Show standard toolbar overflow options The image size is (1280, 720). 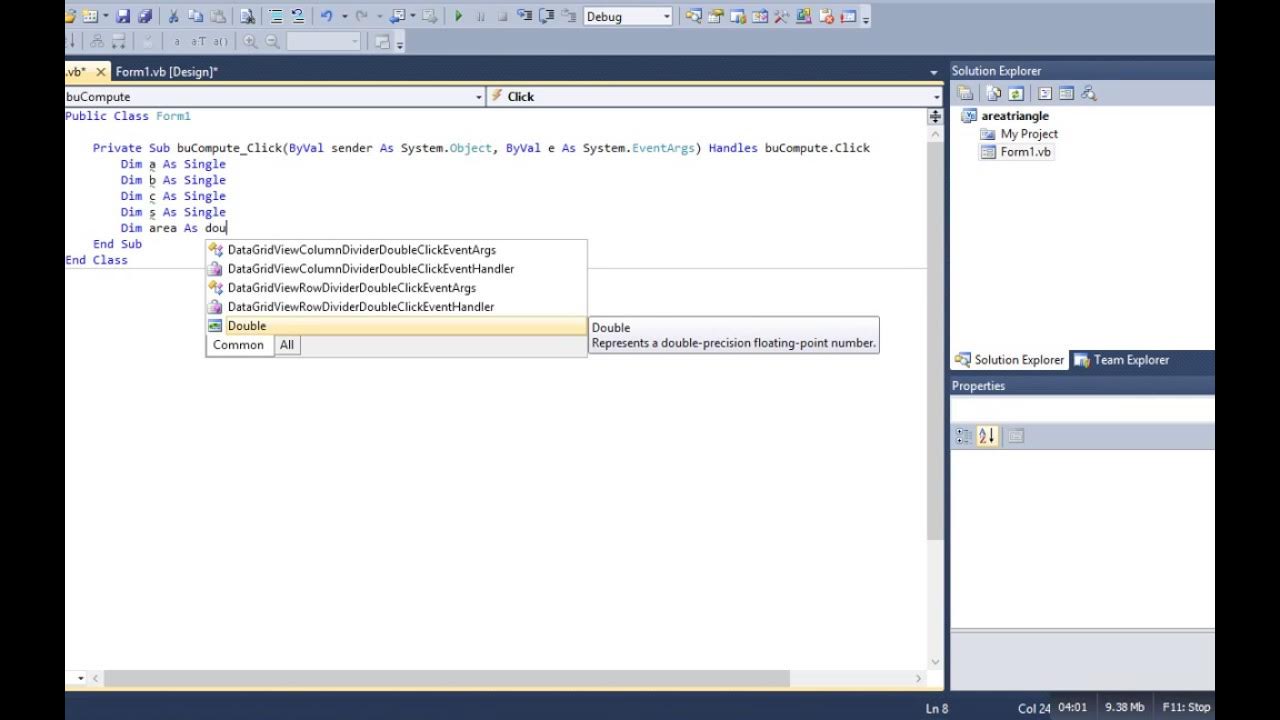(865, 18)
